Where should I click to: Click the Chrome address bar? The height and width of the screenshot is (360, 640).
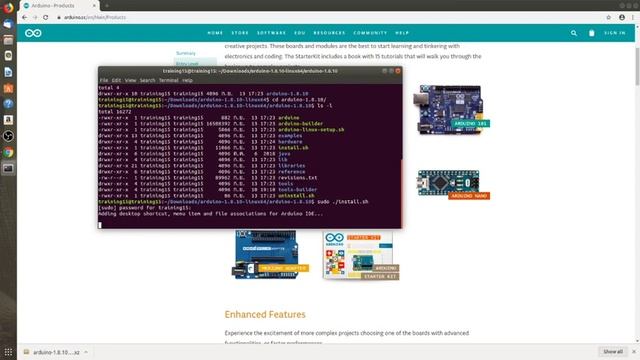[327, 18]
